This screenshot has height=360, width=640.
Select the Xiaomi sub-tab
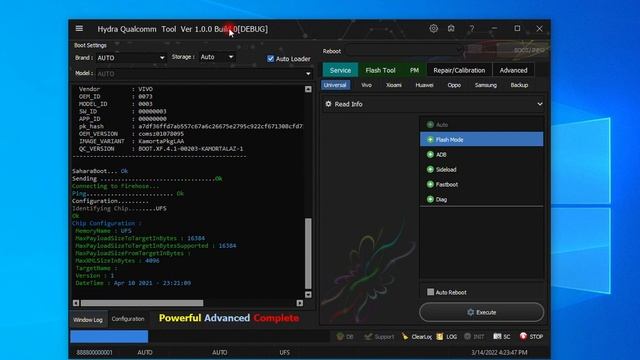(394, 85)
